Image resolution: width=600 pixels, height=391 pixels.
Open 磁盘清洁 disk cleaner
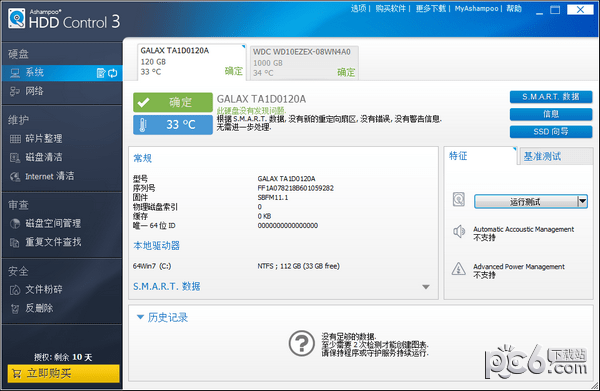pyautogui.click(x=62, y=157)
